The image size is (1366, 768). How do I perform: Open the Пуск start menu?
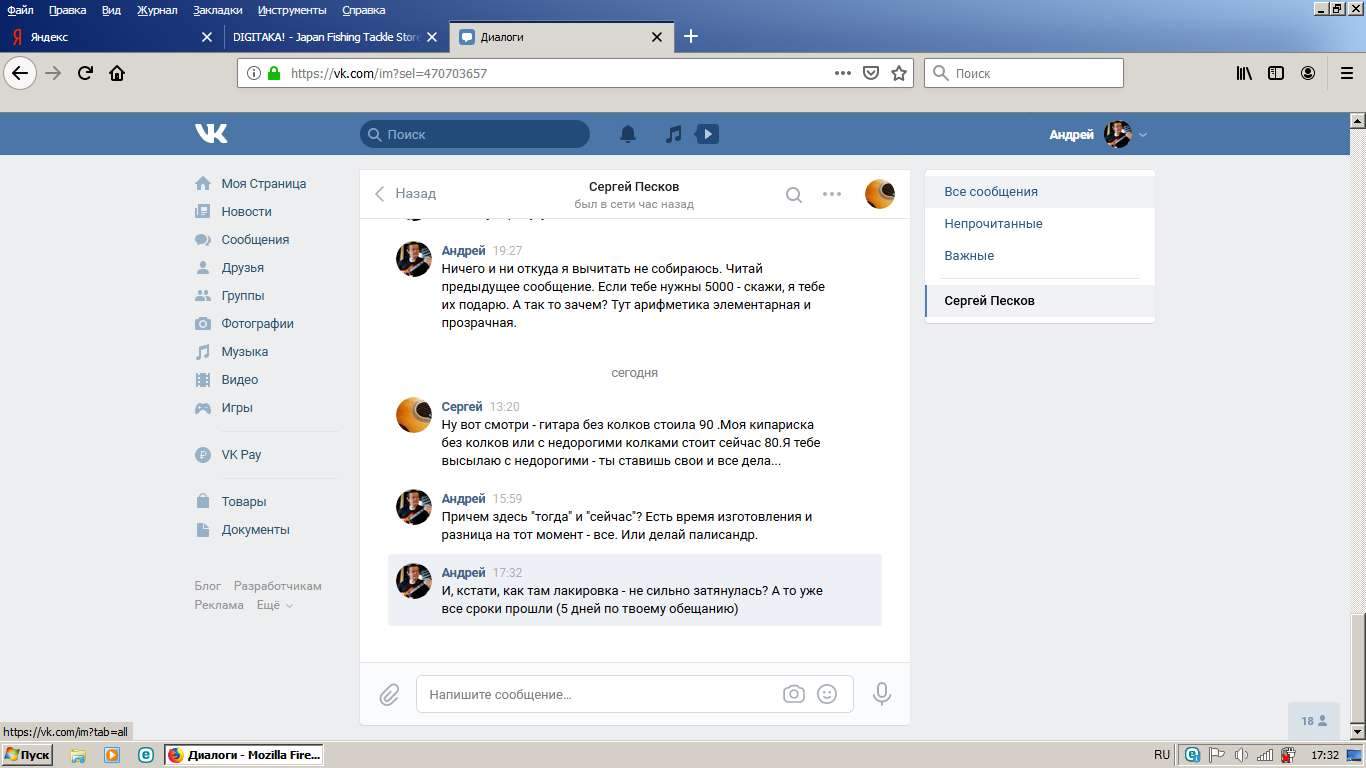tap(27, 755)
